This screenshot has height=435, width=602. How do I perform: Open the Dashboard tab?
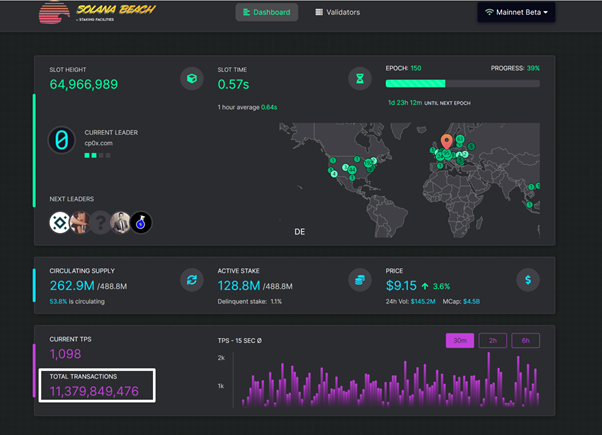pos(267,13)
